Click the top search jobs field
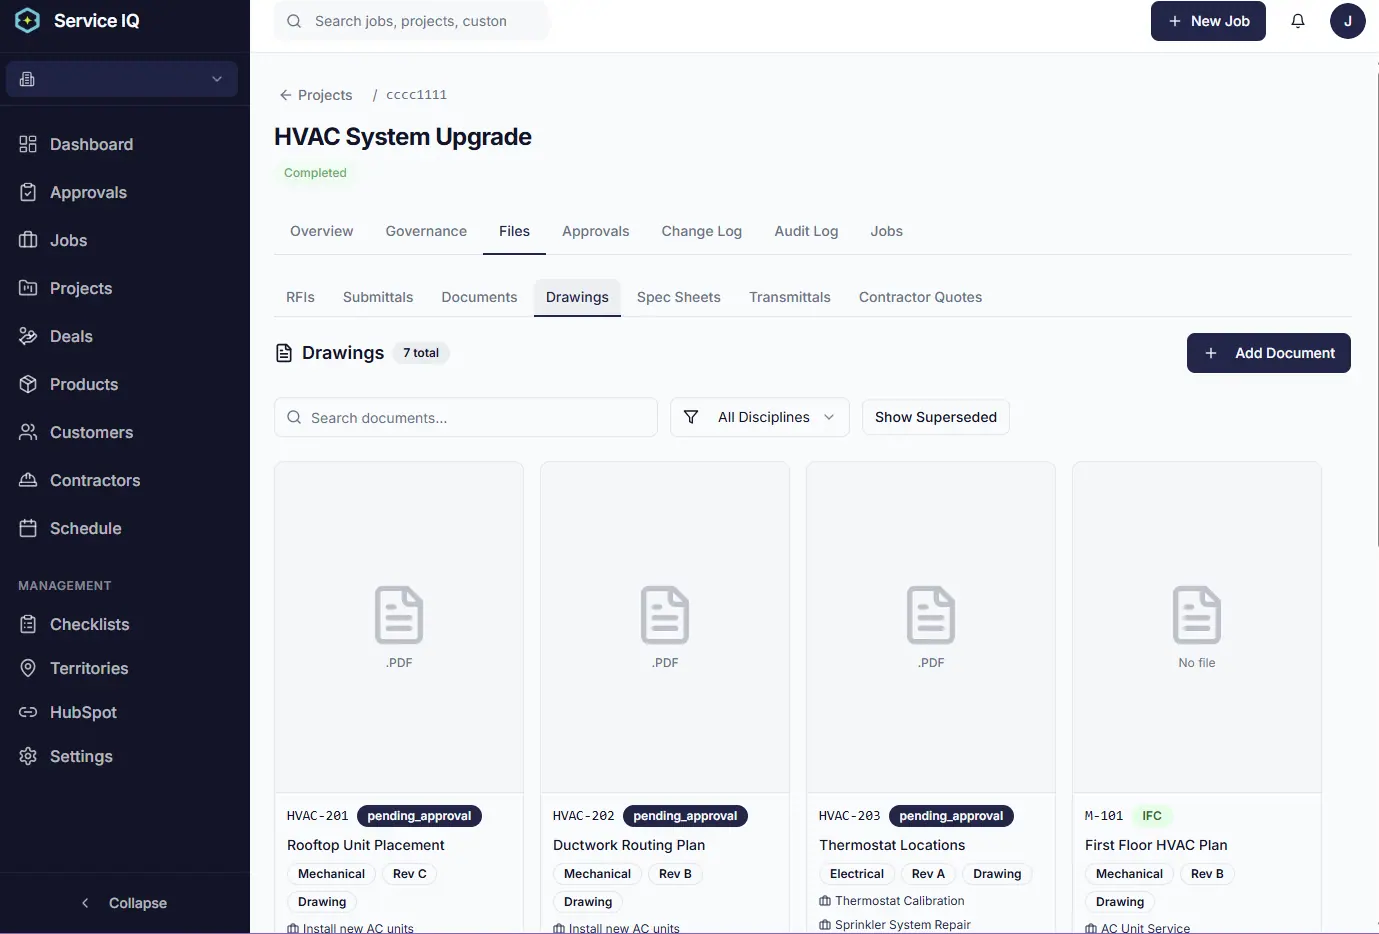1379x934 pixels. [412, 21]
